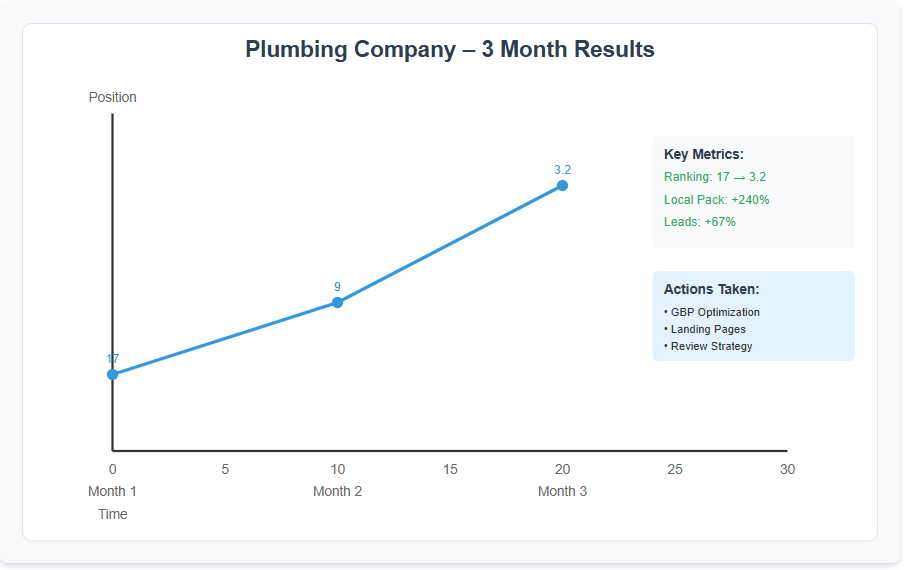This screenshot has height=570, width=909.
Task: Click the Ranking: 17 → 3.2 metric
Action: 714,177
